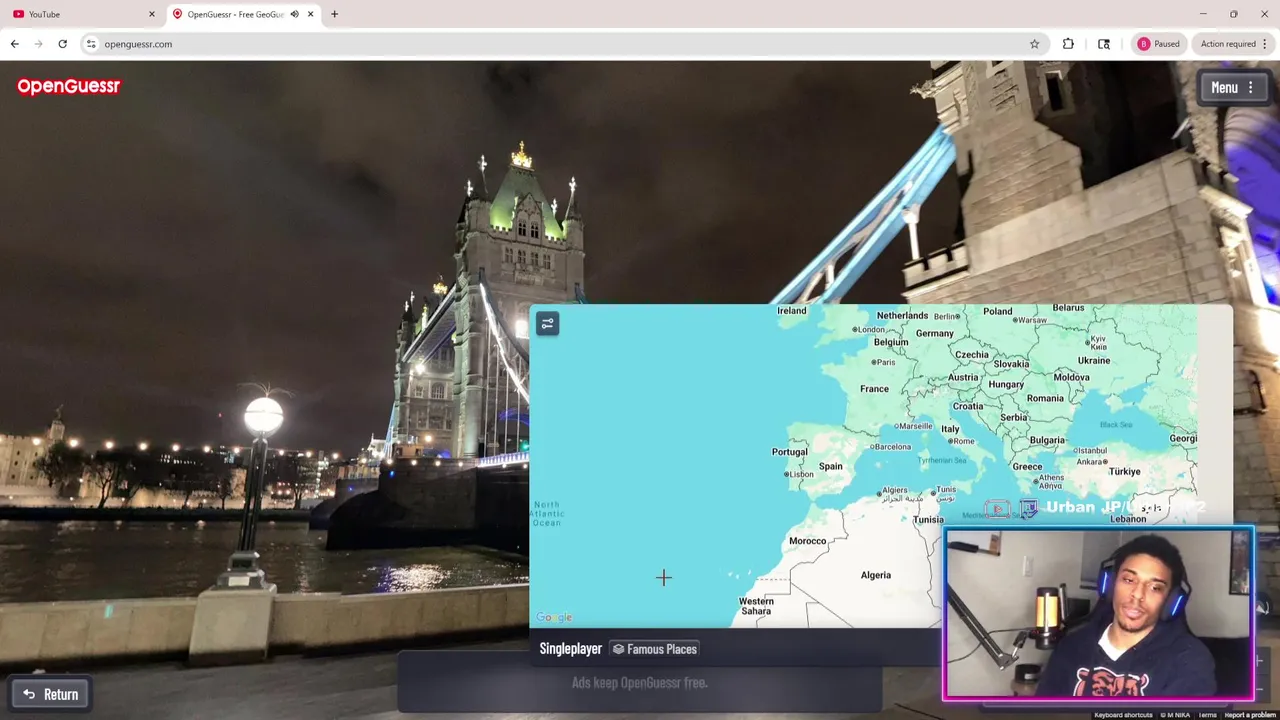
Task: Minimize the Chrome window
Action: (x=1203, y=14)
